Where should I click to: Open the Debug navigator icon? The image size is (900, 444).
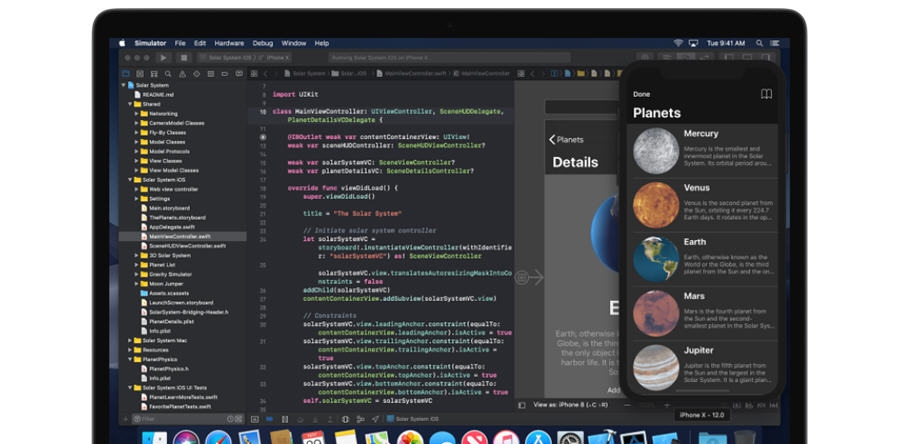[211, 74]
